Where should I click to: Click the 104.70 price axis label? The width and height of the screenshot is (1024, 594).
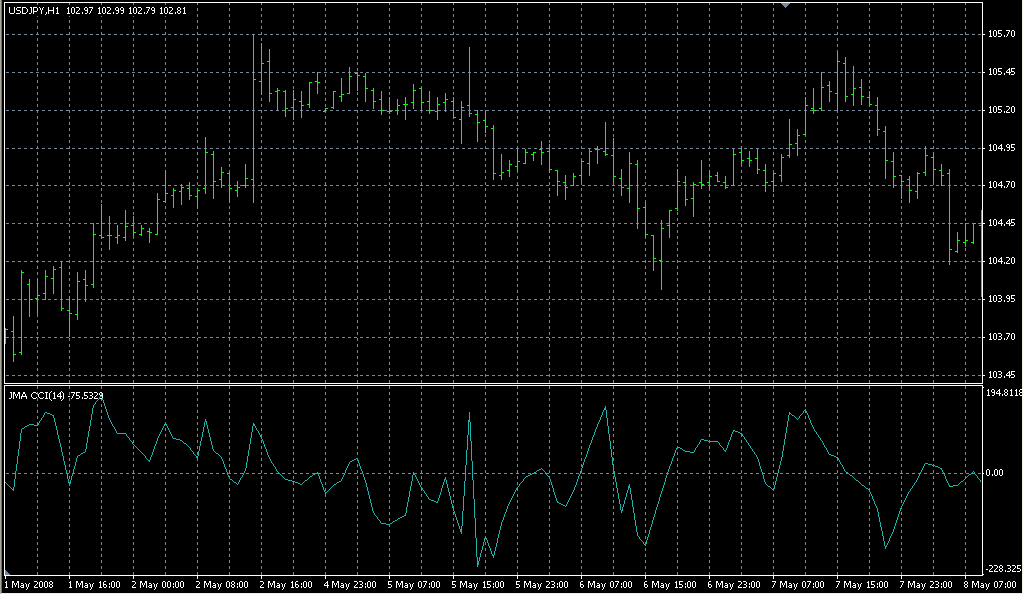click(x=1000, y=186)
